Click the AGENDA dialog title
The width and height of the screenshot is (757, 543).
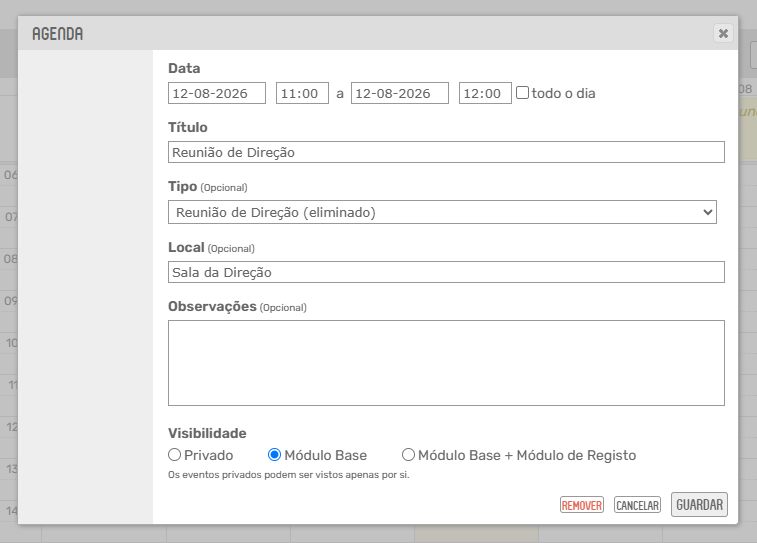click(x=57, y=34)
